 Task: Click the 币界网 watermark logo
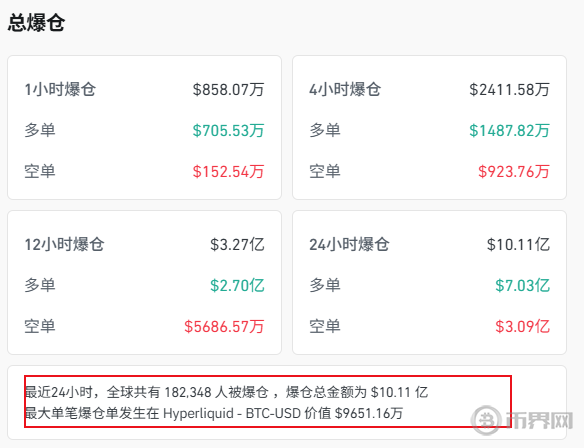(522, 420)
